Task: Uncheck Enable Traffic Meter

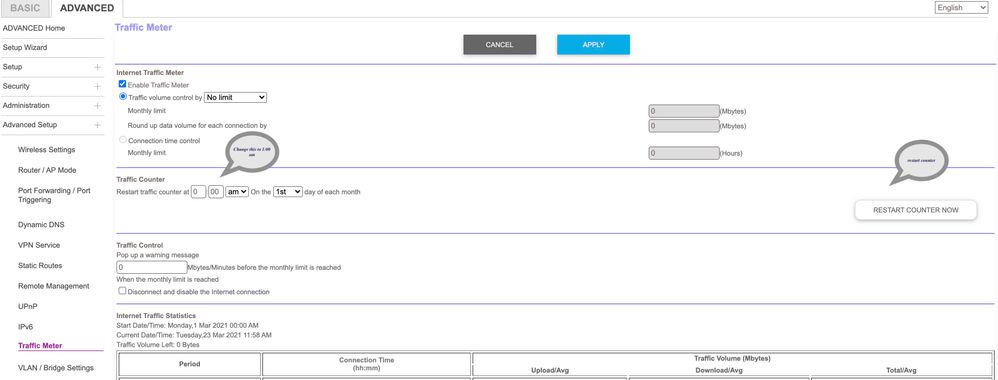Action: pyautogui.click(x=122, y=84)
